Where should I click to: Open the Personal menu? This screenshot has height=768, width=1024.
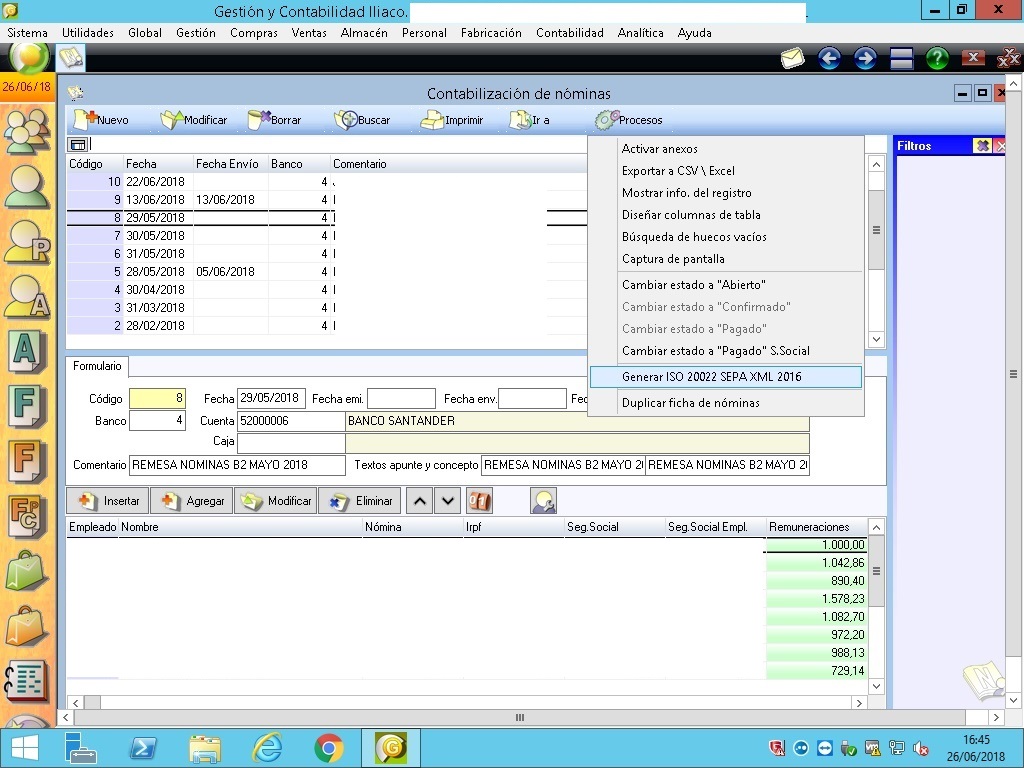pyautogui.click(x=424, y=33)
